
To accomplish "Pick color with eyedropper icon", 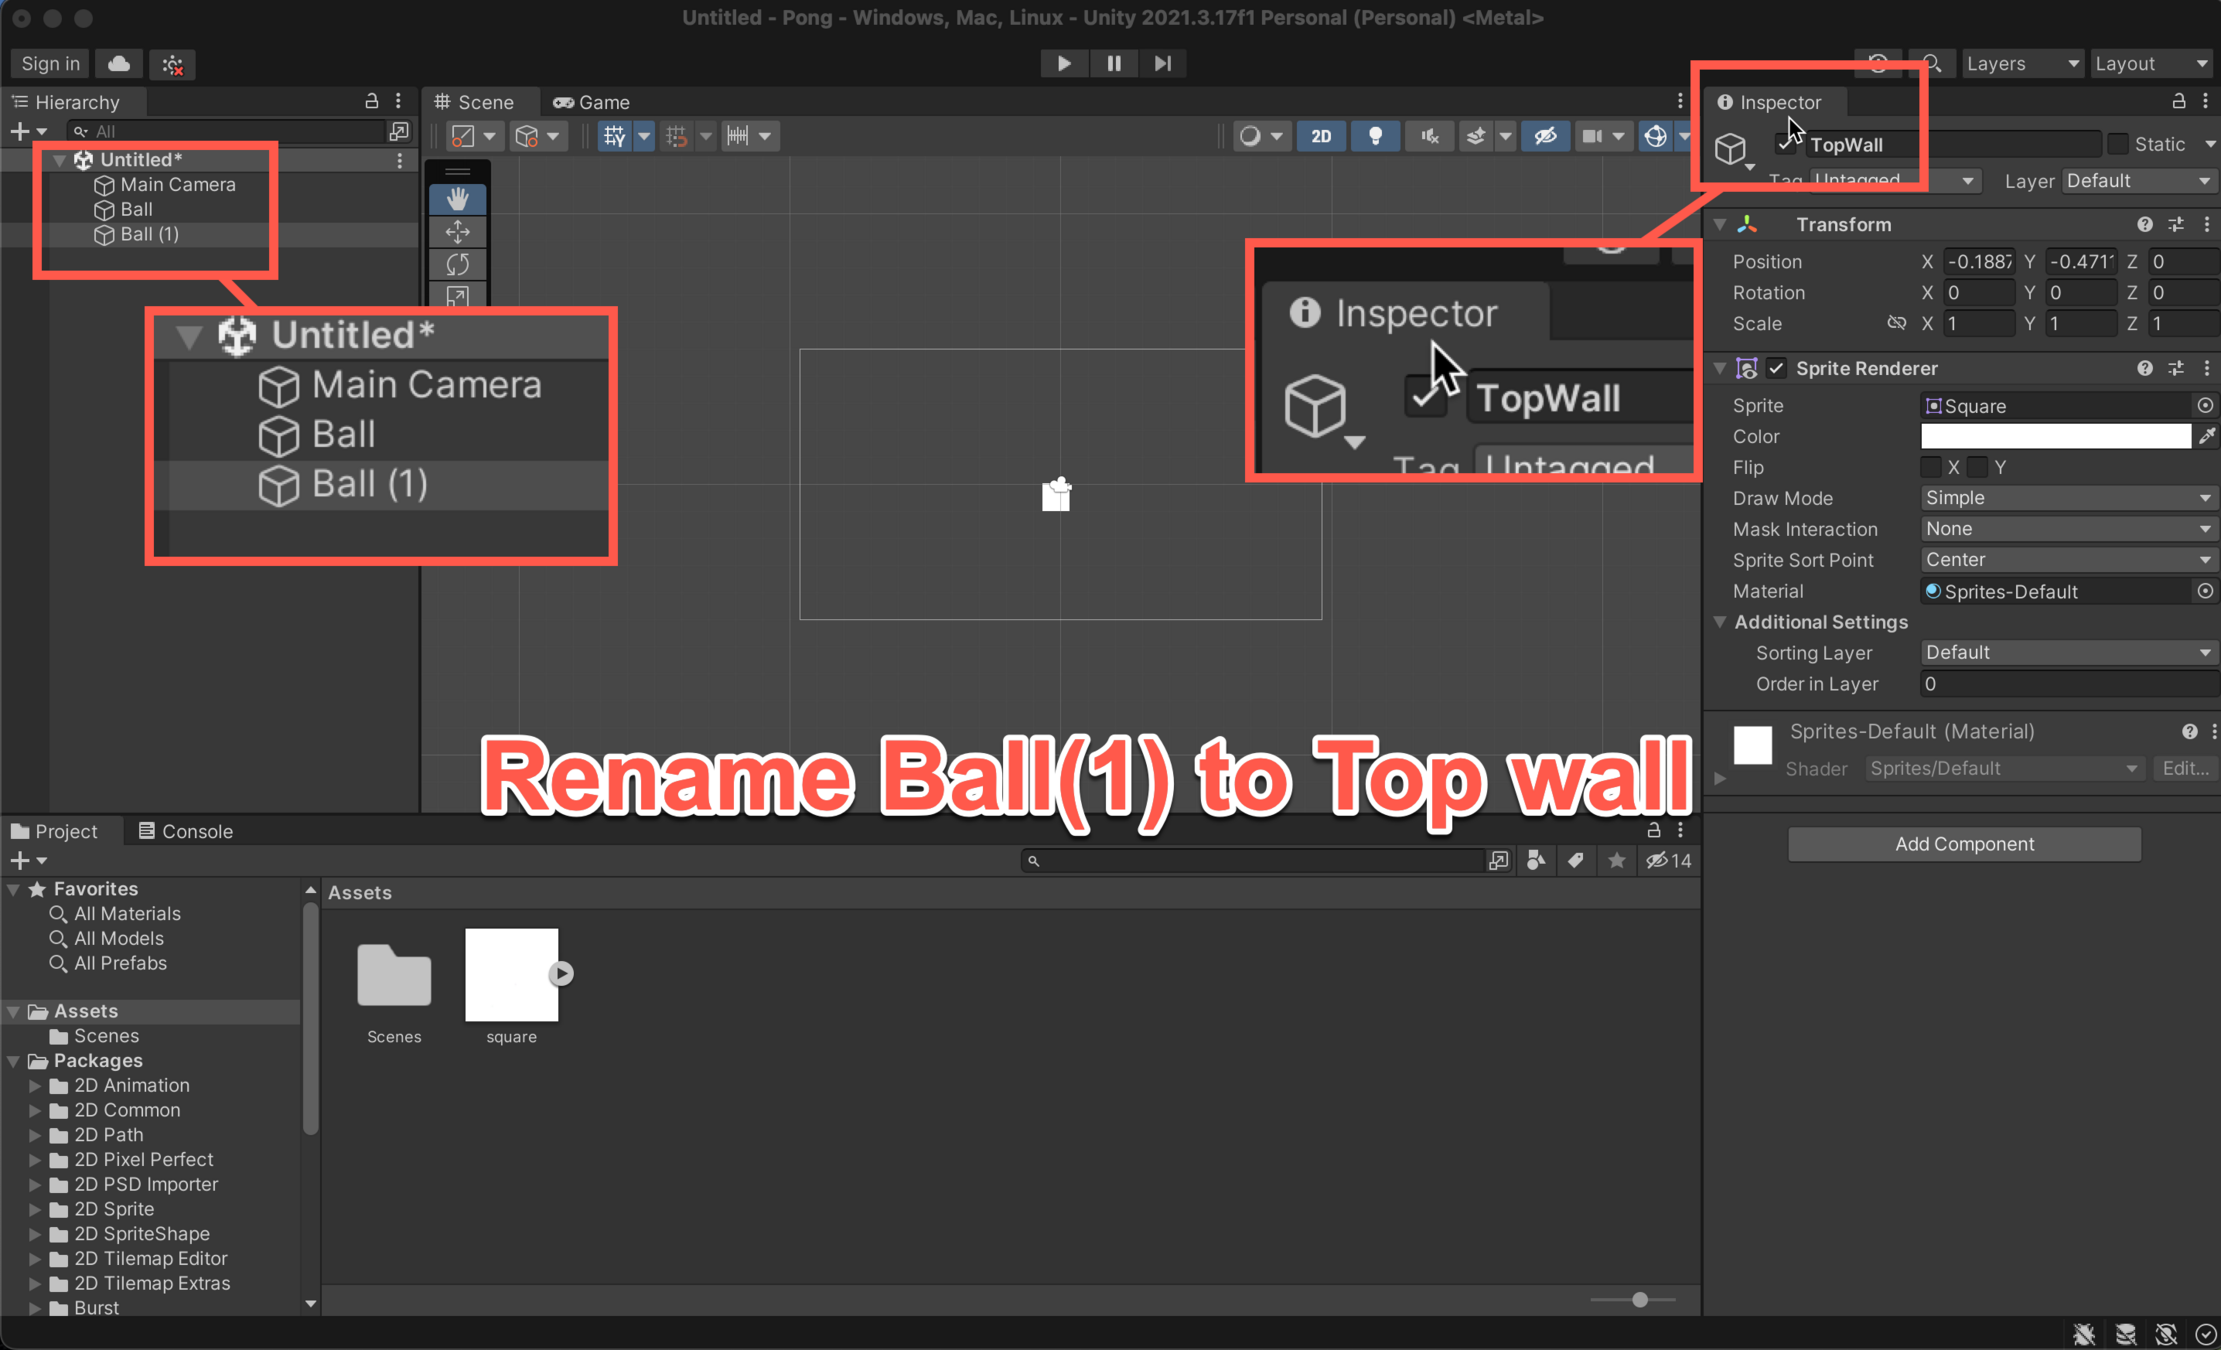I will 2206,436.
